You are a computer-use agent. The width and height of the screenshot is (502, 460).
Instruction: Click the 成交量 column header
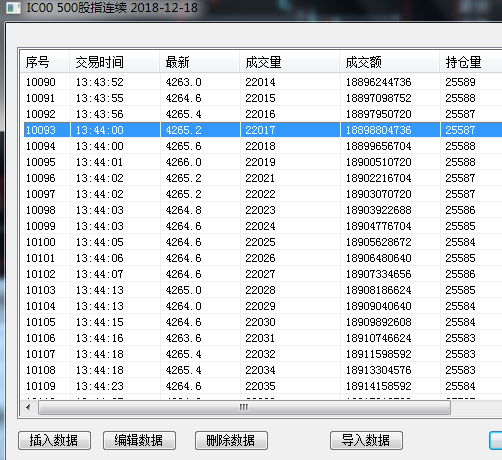click(x=290, y=62)
